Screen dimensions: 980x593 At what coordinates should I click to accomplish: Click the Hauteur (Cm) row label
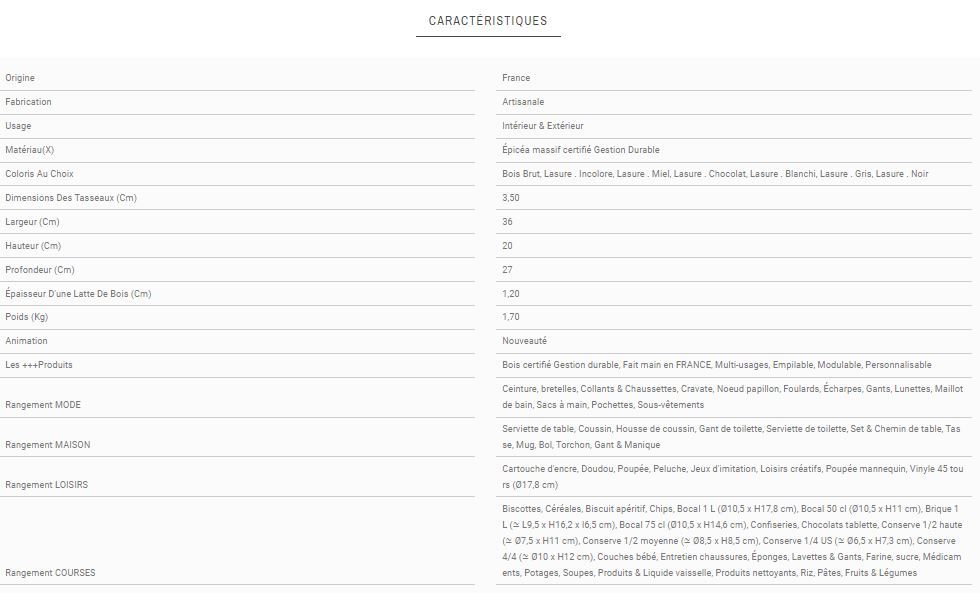click(x=33, y=246)
